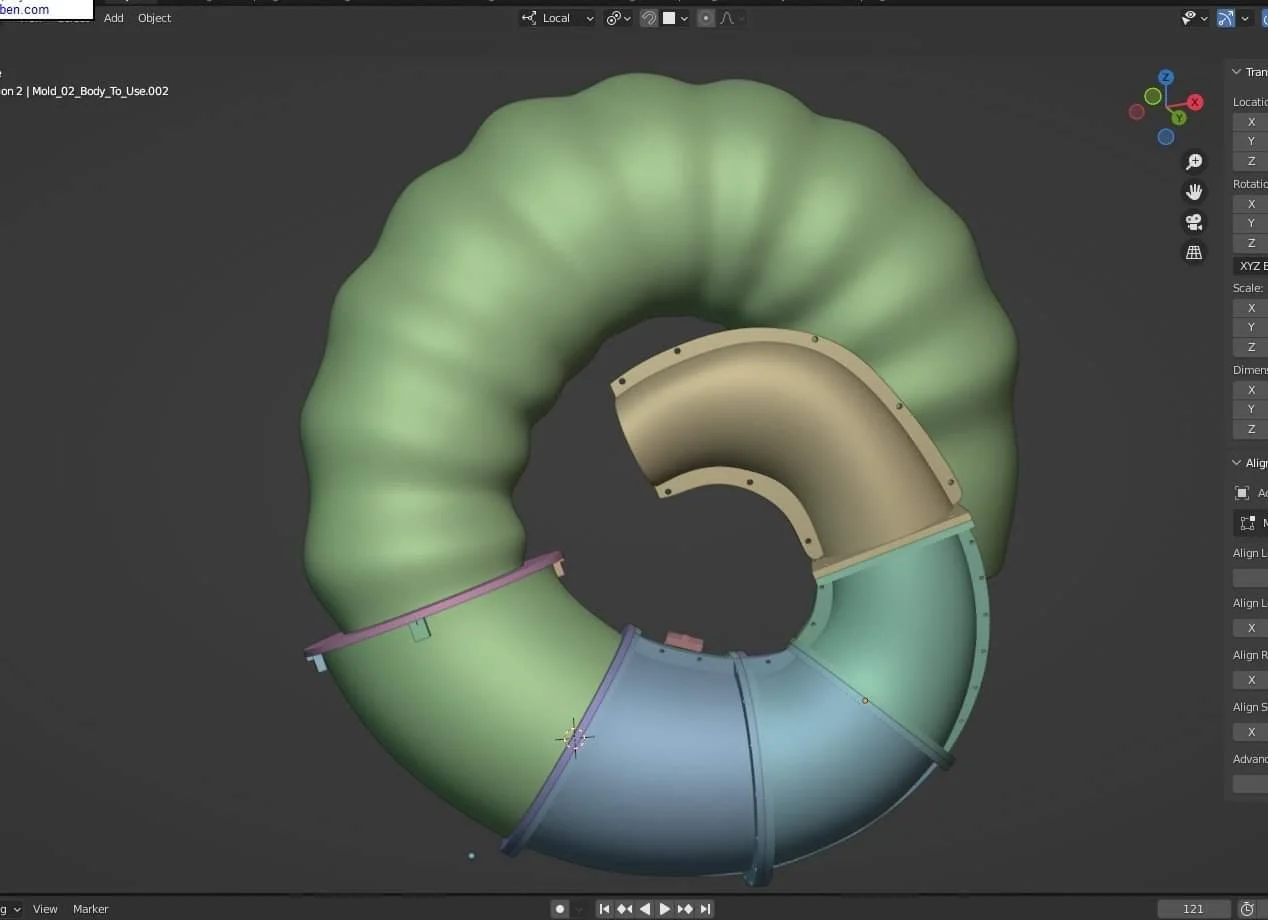The height and width of the screenshot is (920, 1268).
Task: Toggle the show gizmo button
Action: tap(1226, 18)
